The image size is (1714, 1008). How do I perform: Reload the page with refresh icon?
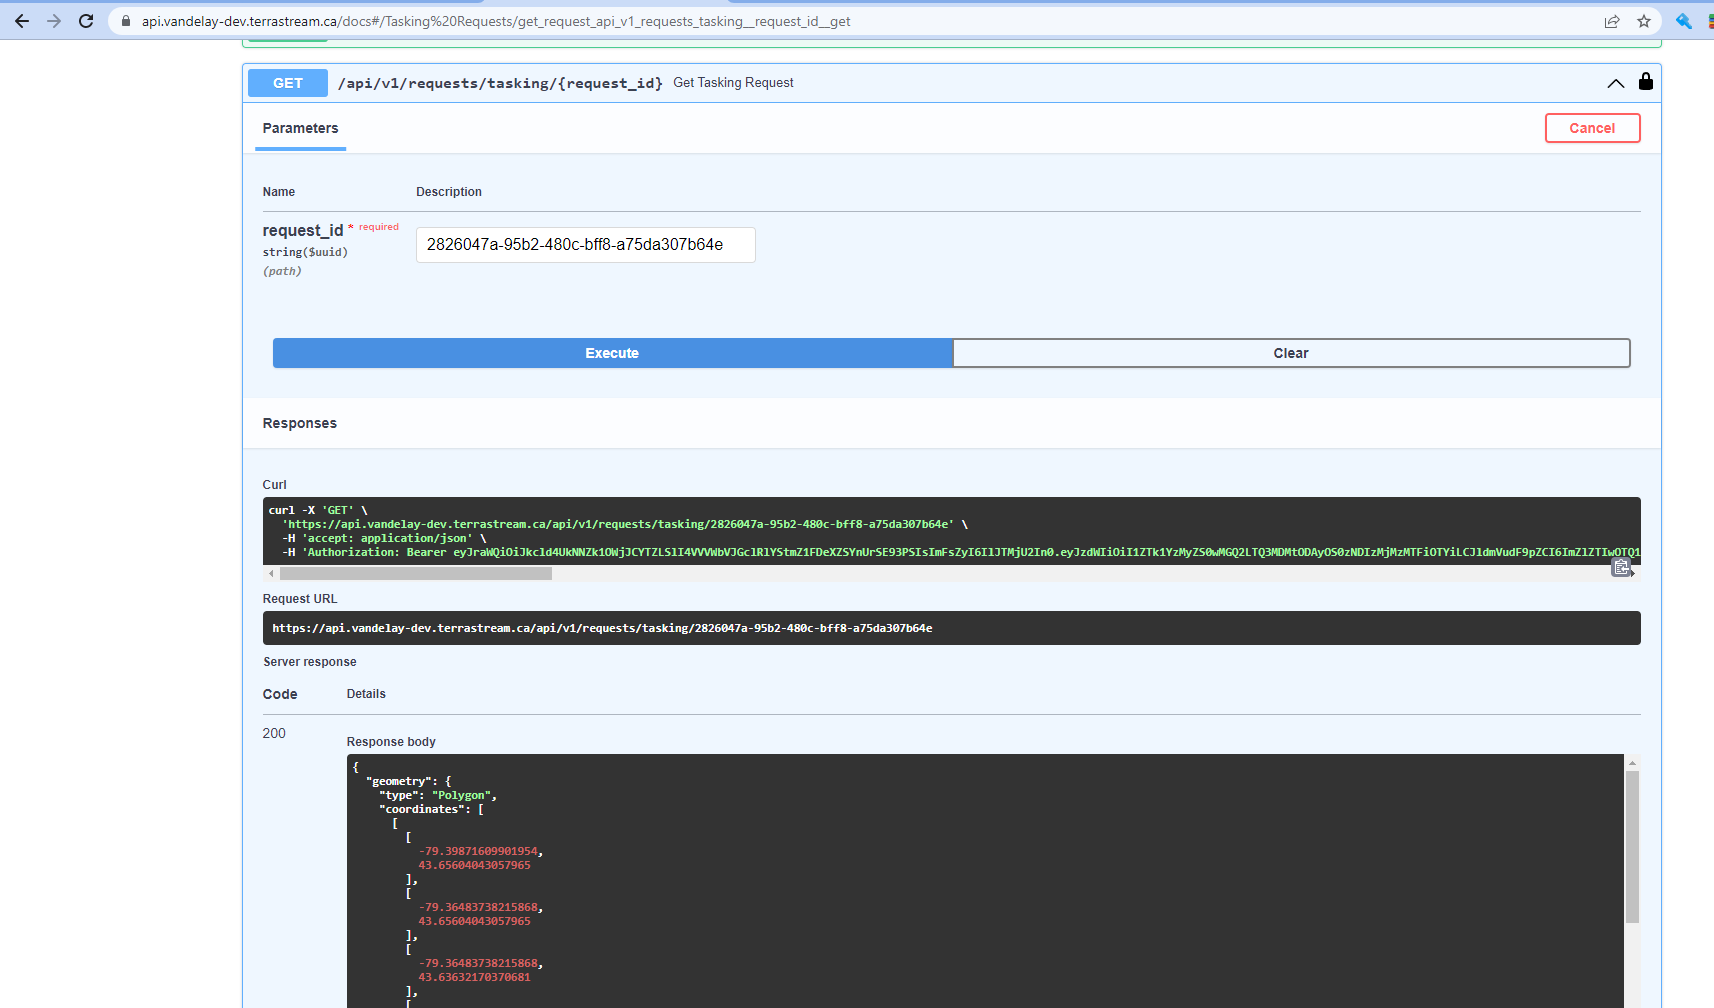(86, 21)
